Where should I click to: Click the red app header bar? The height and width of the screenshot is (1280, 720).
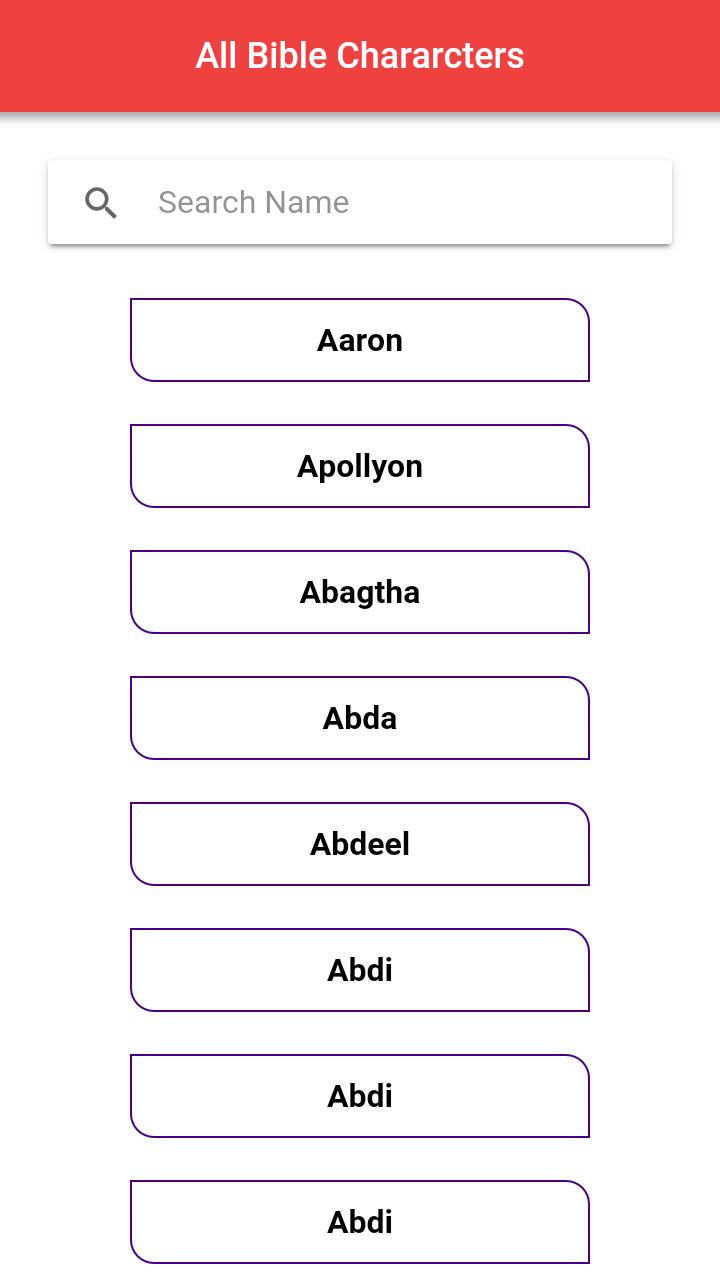click(620, 56)
